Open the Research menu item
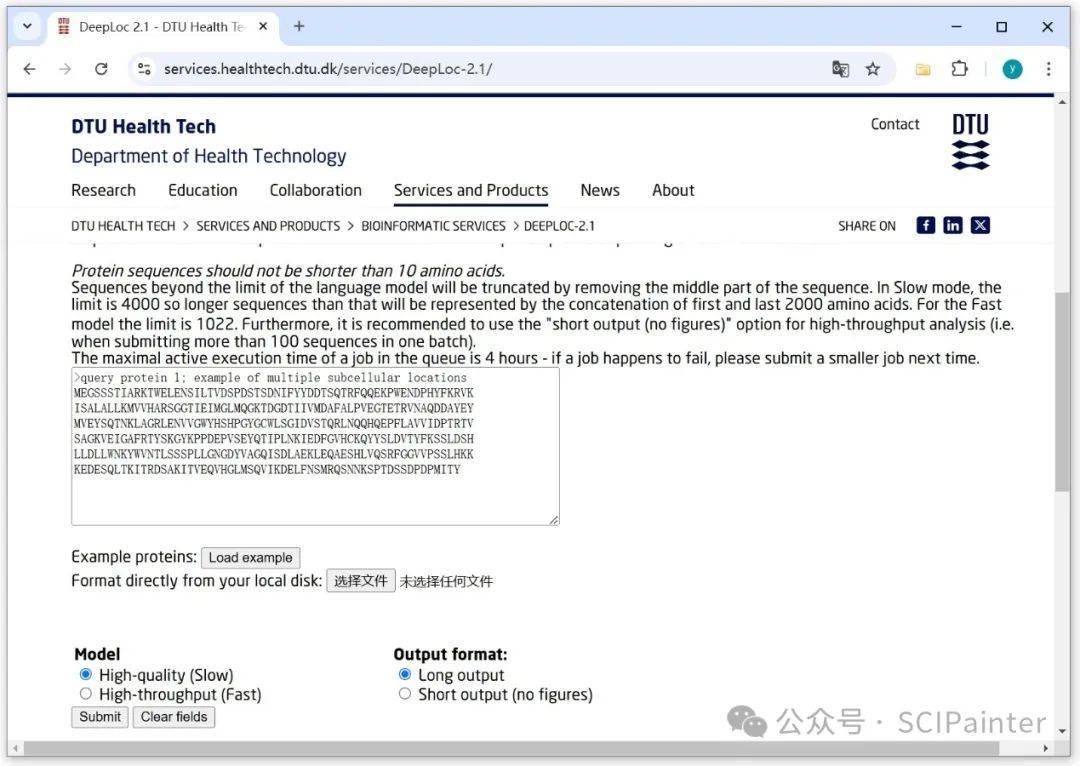The height and width of the screenshot is (766, 1080). pos(103,190)
